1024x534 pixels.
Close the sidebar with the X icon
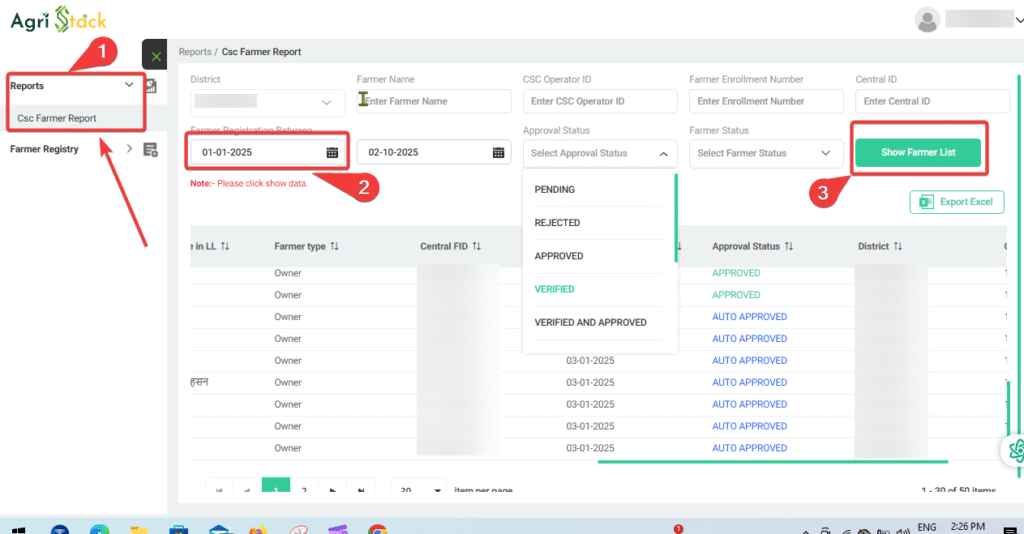point(155,56)
